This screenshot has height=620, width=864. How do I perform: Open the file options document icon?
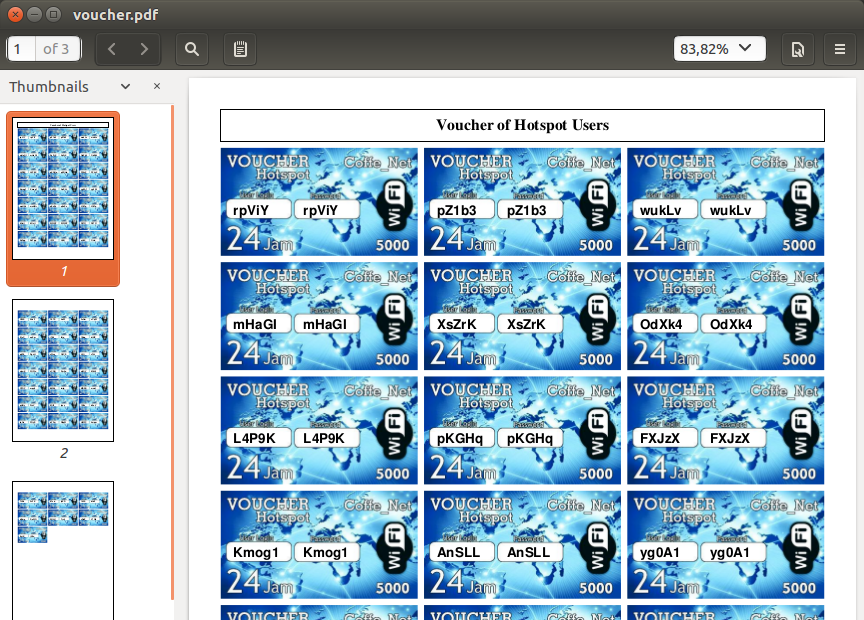(x=798, y=49)
